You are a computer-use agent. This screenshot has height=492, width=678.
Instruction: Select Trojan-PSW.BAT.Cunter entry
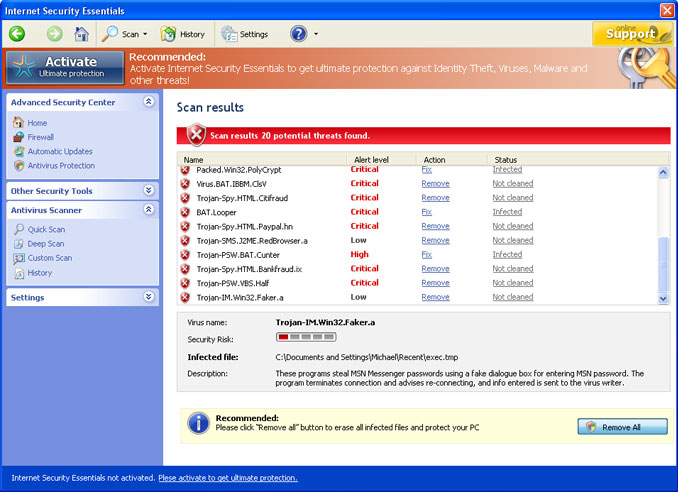[238, 255]
